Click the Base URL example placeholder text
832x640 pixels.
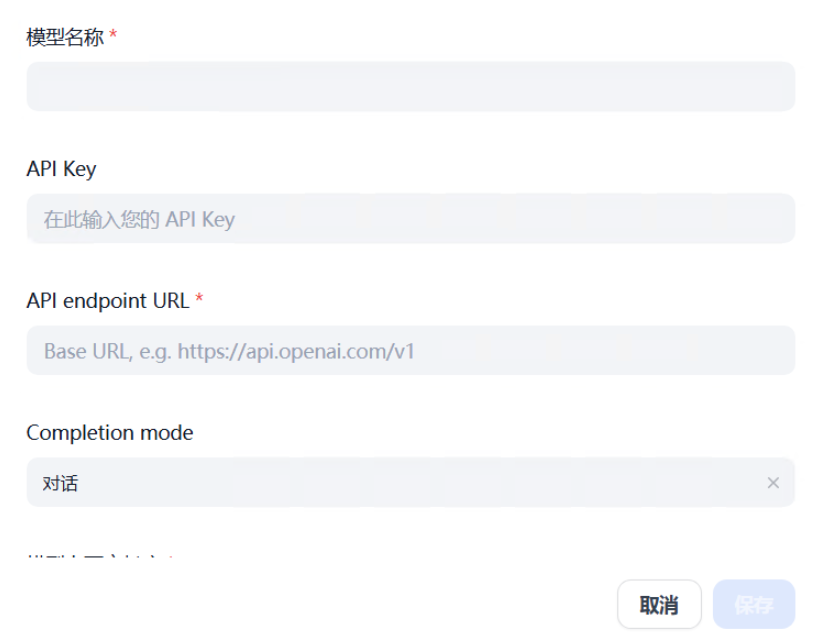coord(229,351)
